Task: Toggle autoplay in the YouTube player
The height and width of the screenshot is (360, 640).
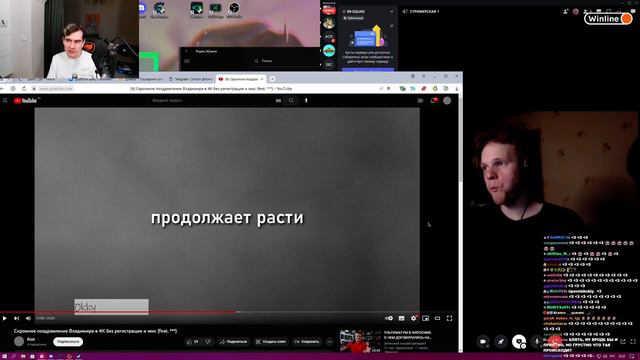Action: tap(389, 318)
